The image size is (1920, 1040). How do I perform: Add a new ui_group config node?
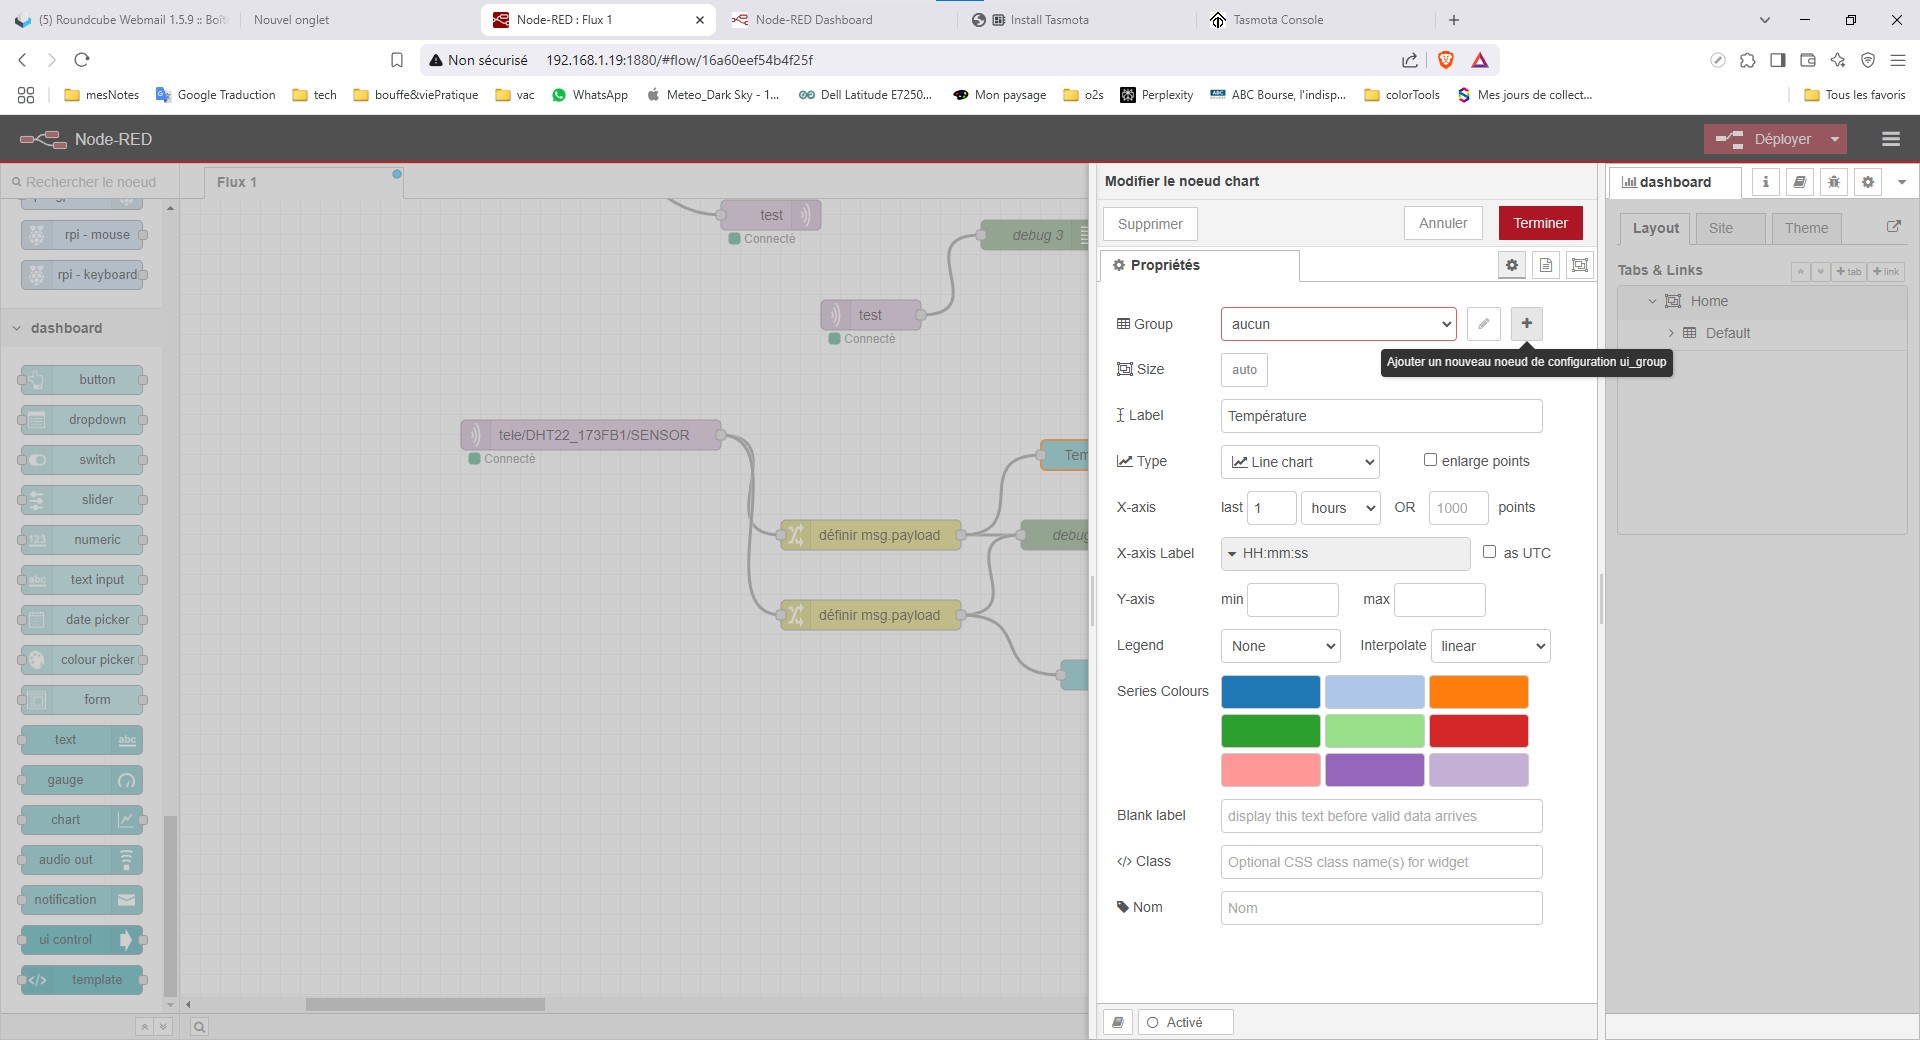pyautogui.click(x=1526, y=323)
